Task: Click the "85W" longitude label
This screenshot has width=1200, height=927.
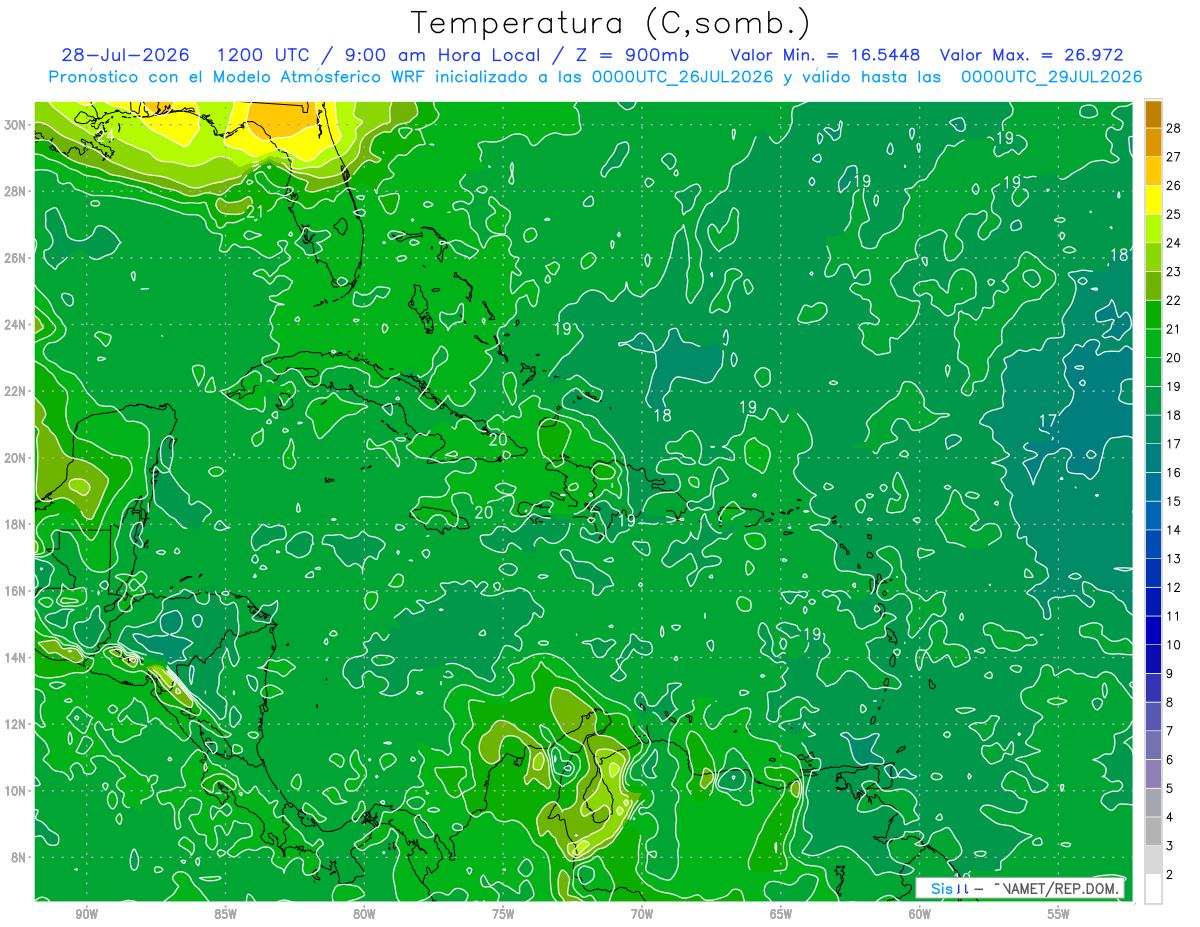Action: tap(225, 914)
